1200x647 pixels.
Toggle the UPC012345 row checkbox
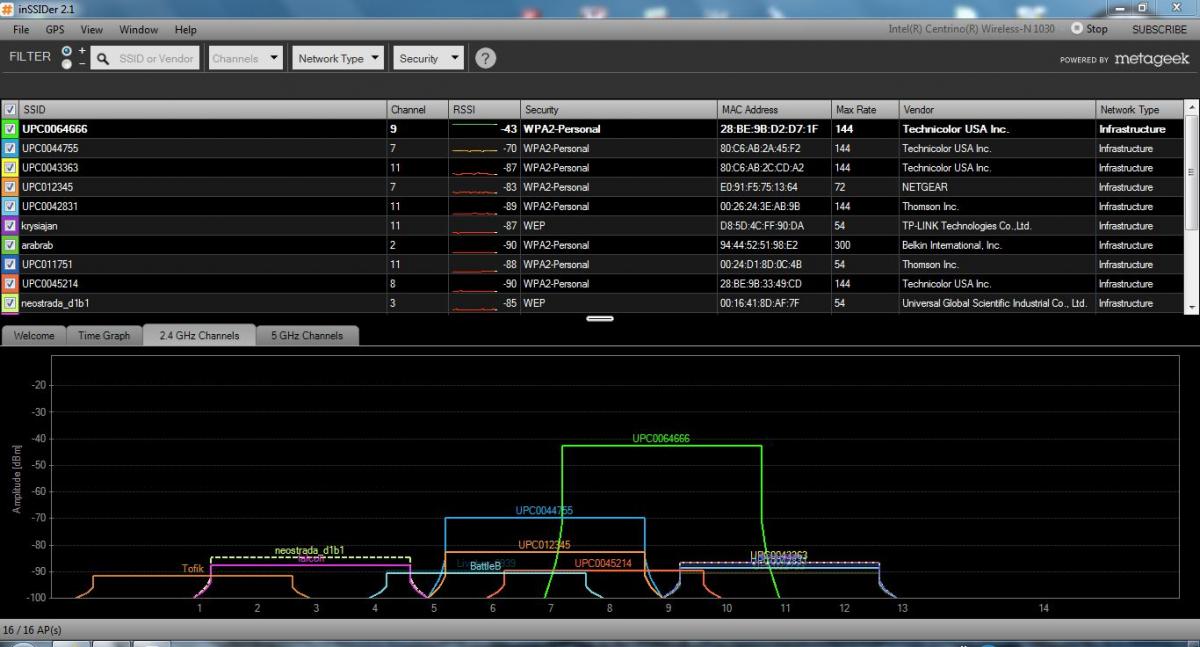[x=10, y=187]
